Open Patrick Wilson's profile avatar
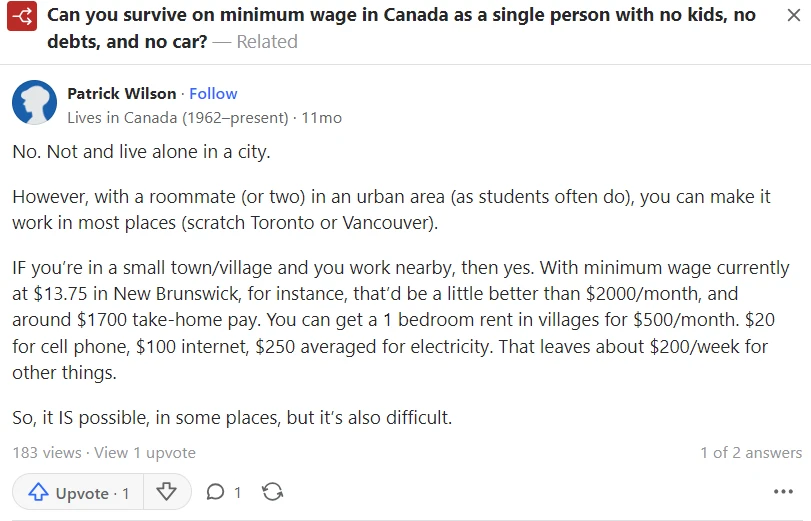This screenshot has width=811, height=521. 35,102
